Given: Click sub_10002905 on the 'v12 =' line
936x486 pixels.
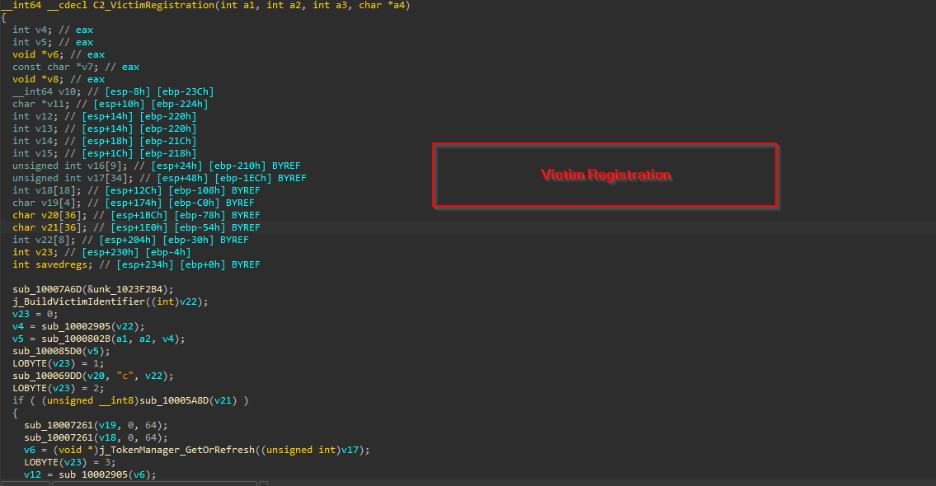Looking at the screenshot, I should pos(93,475).
